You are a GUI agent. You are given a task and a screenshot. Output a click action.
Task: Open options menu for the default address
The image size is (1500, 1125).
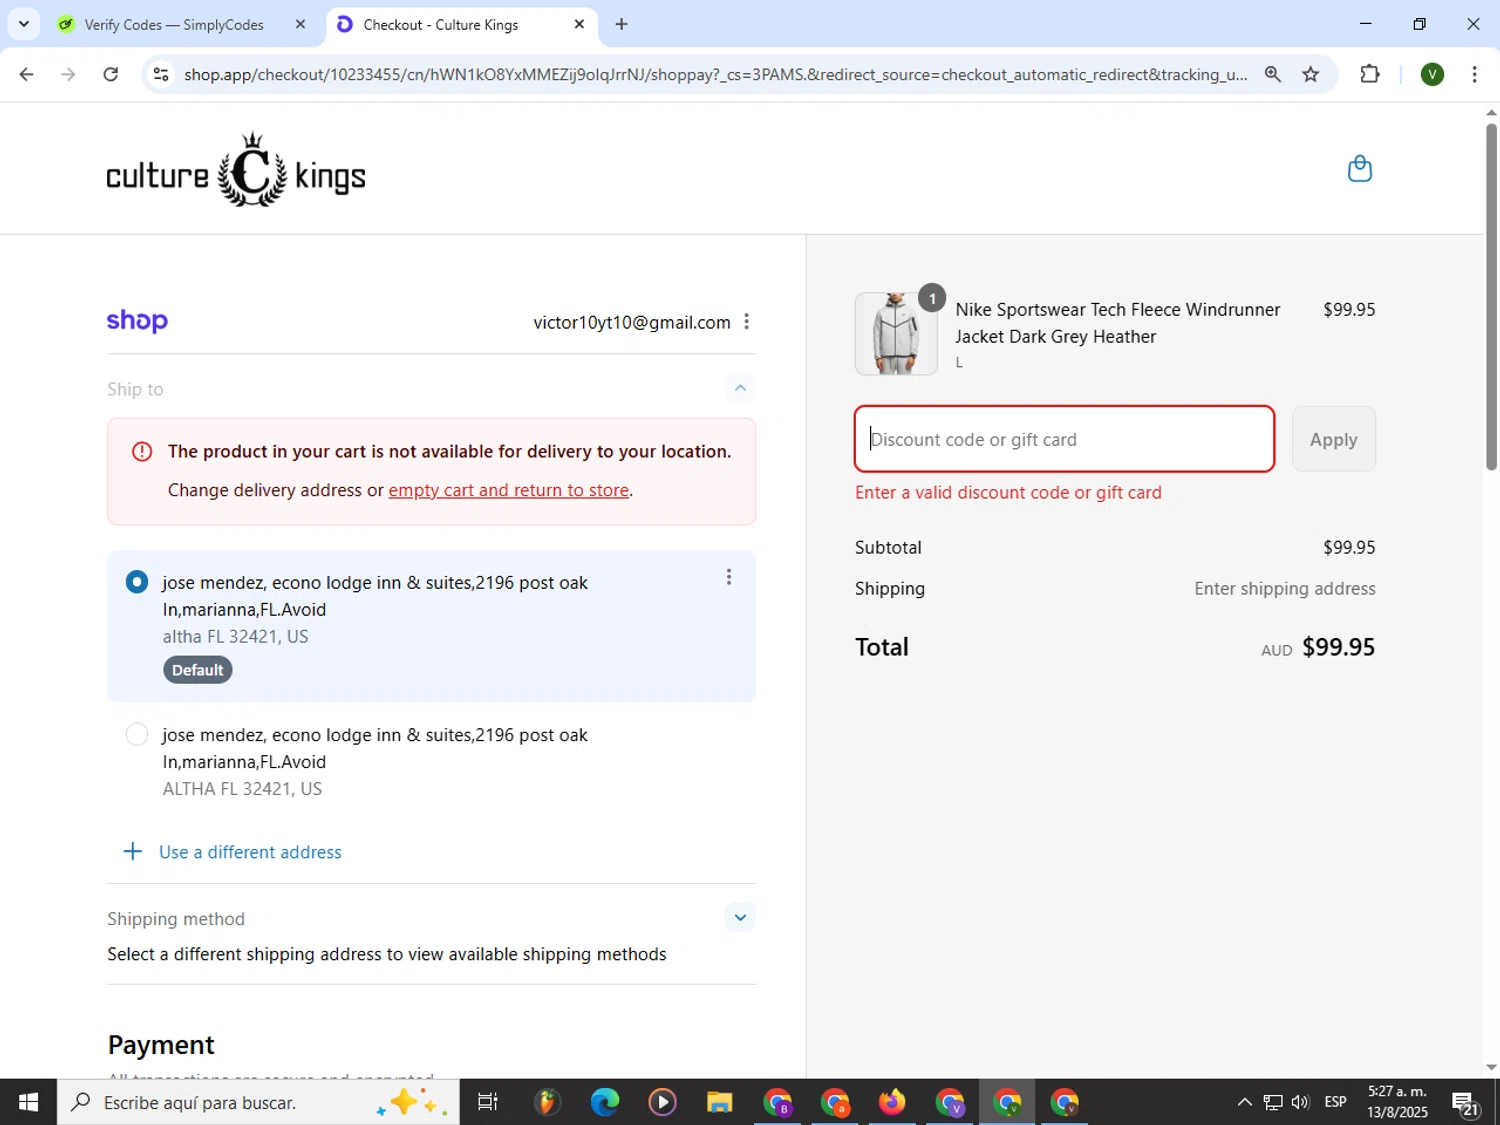[728, 577]
